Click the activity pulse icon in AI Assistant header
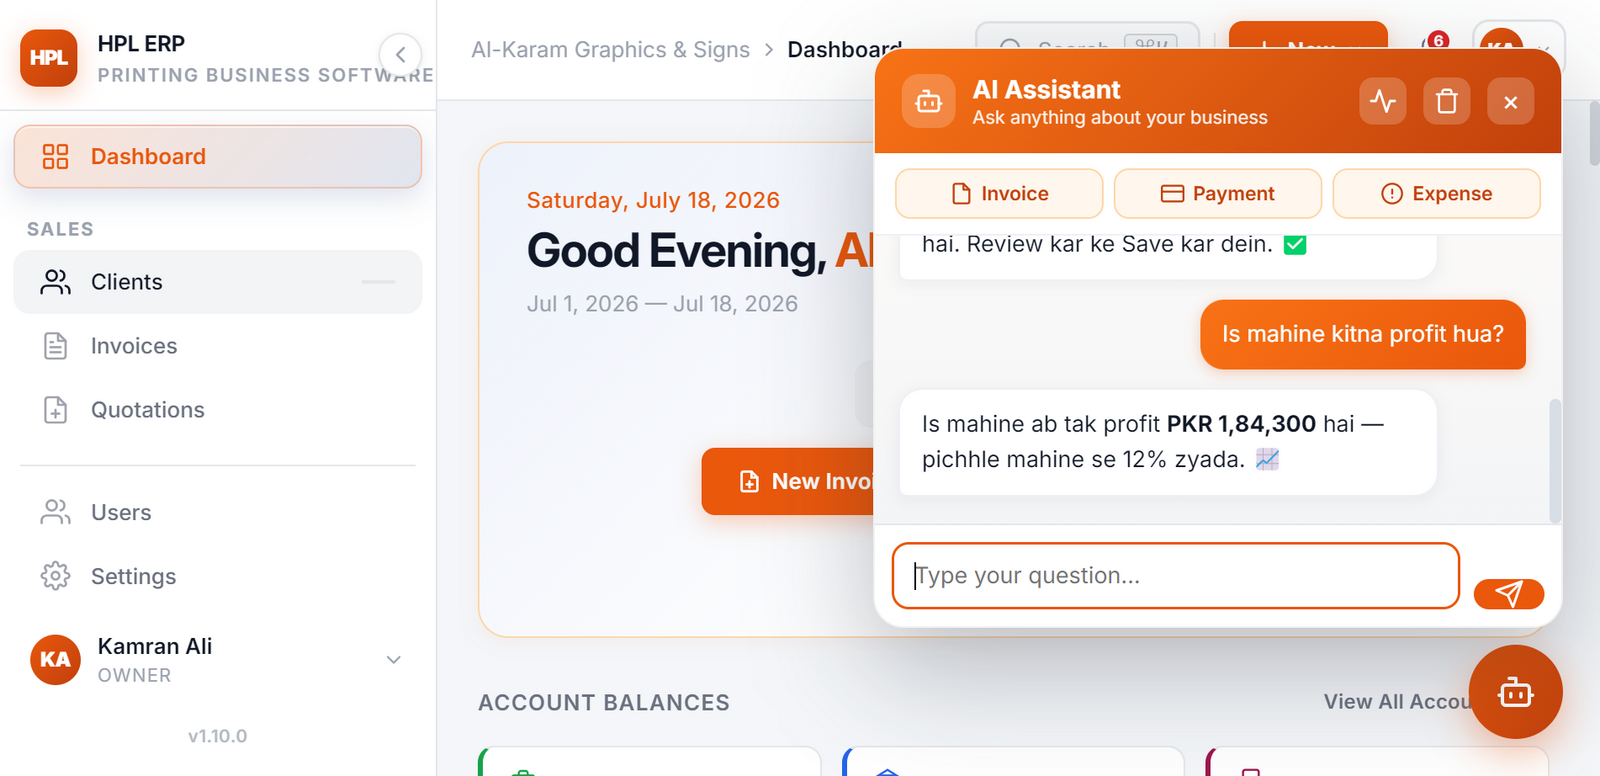 click(x=1383, y=101)
